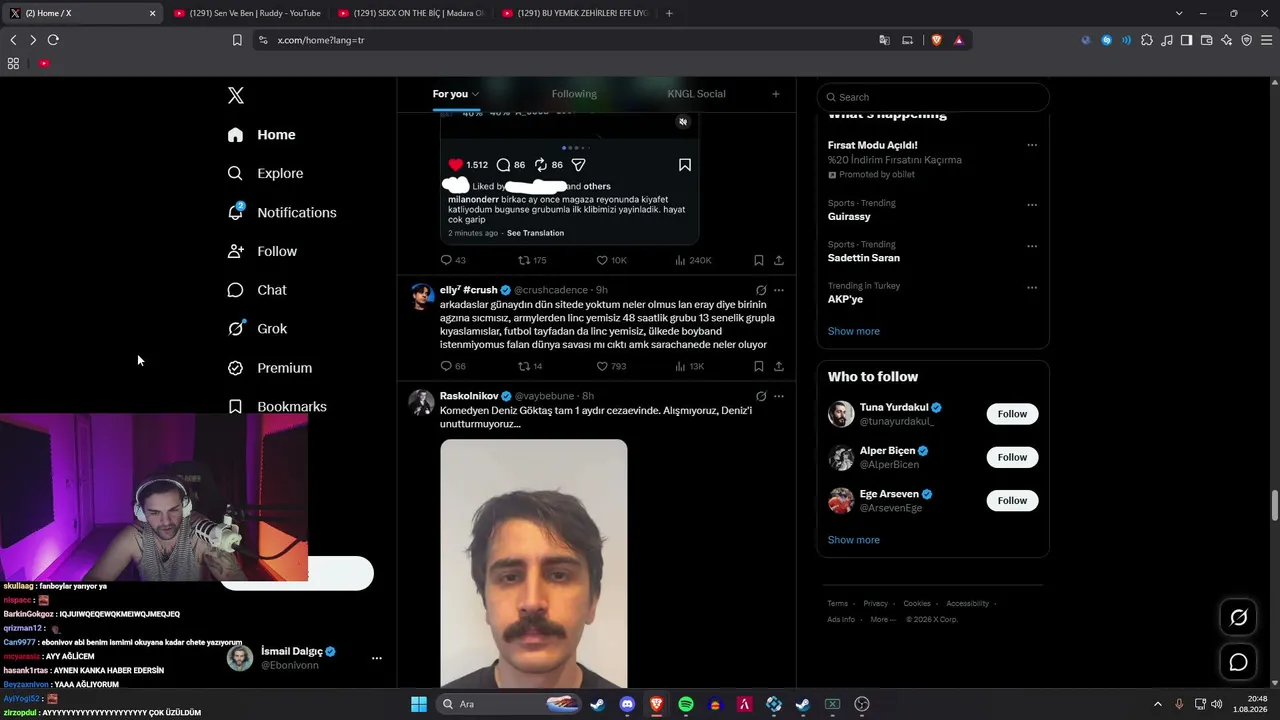Open more options for Sadettin Saran trend
Screen dimensions: 1280x720
[x=1032, y=246]
